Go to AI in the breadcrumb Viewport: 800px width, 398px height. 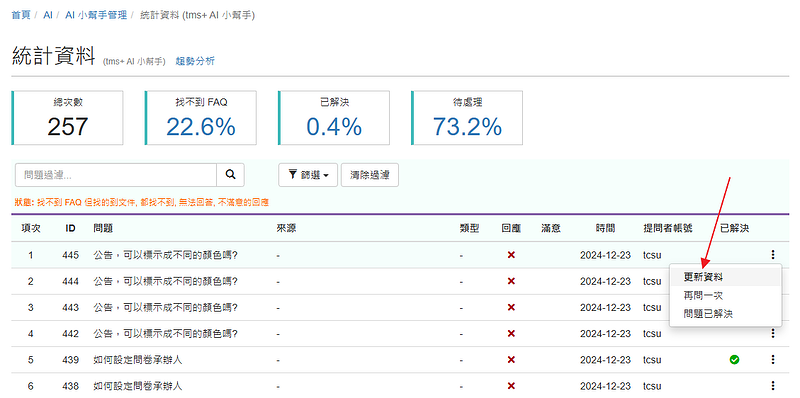tap(48, 15)
